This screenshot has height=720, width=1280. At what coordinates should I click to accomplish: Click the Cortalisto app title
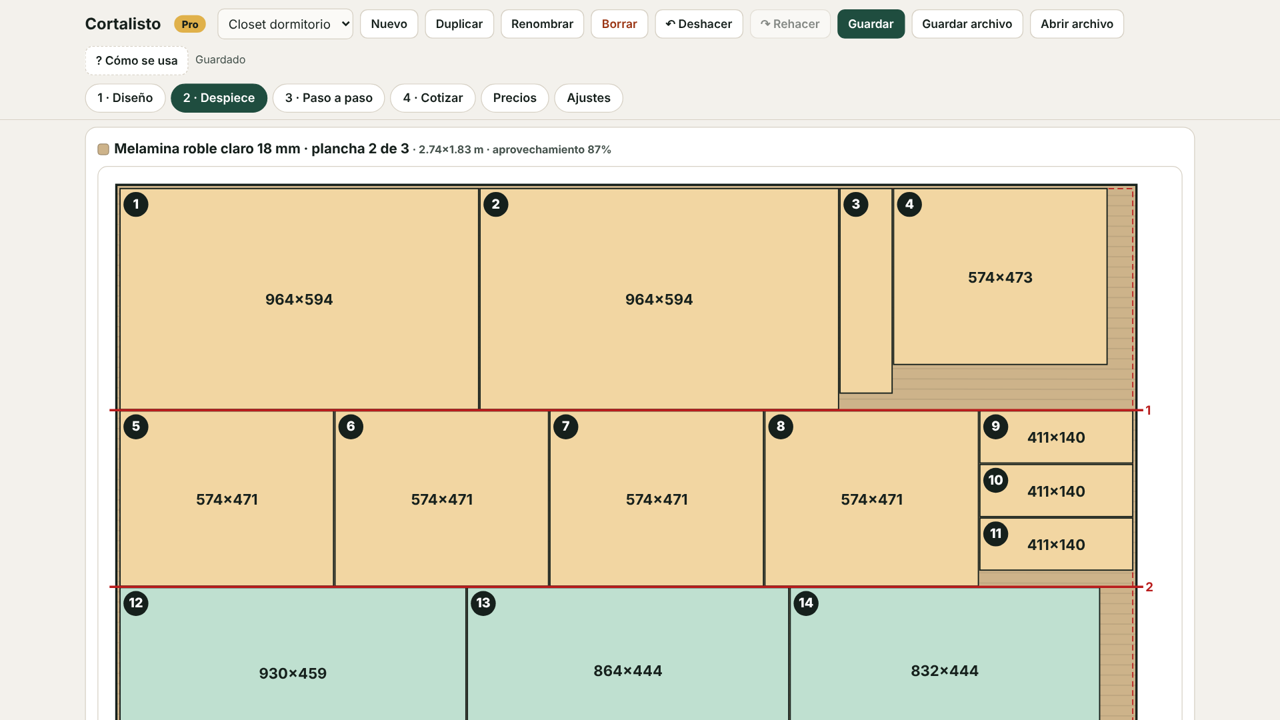123,24
